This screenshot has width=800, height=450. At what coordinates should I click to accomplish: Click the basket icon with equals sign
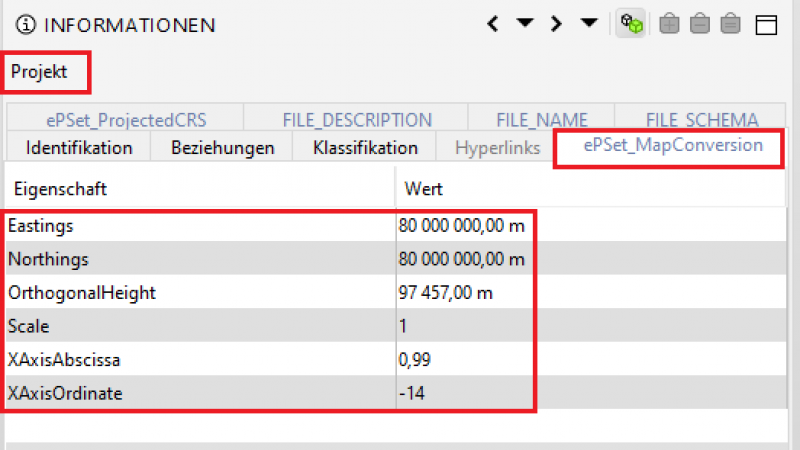coord(731,24)
